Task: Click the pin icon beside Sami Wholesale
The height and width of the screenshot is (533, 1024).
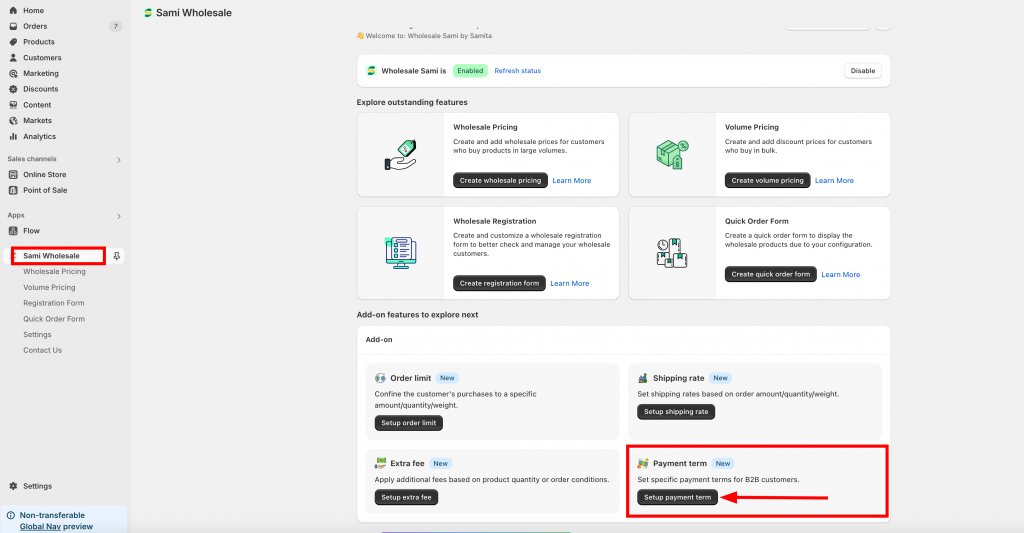Action: pos(116,256)
